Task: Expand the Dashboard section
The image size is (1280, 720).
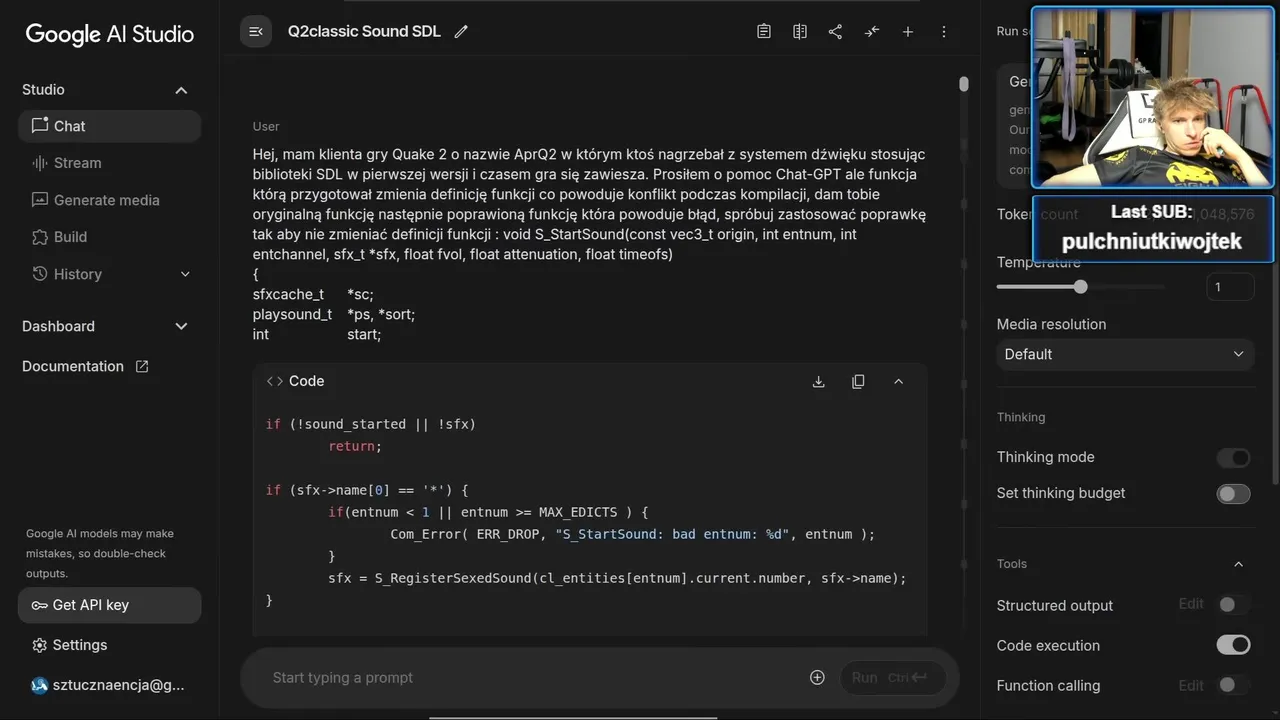Action: coord(181,326)
